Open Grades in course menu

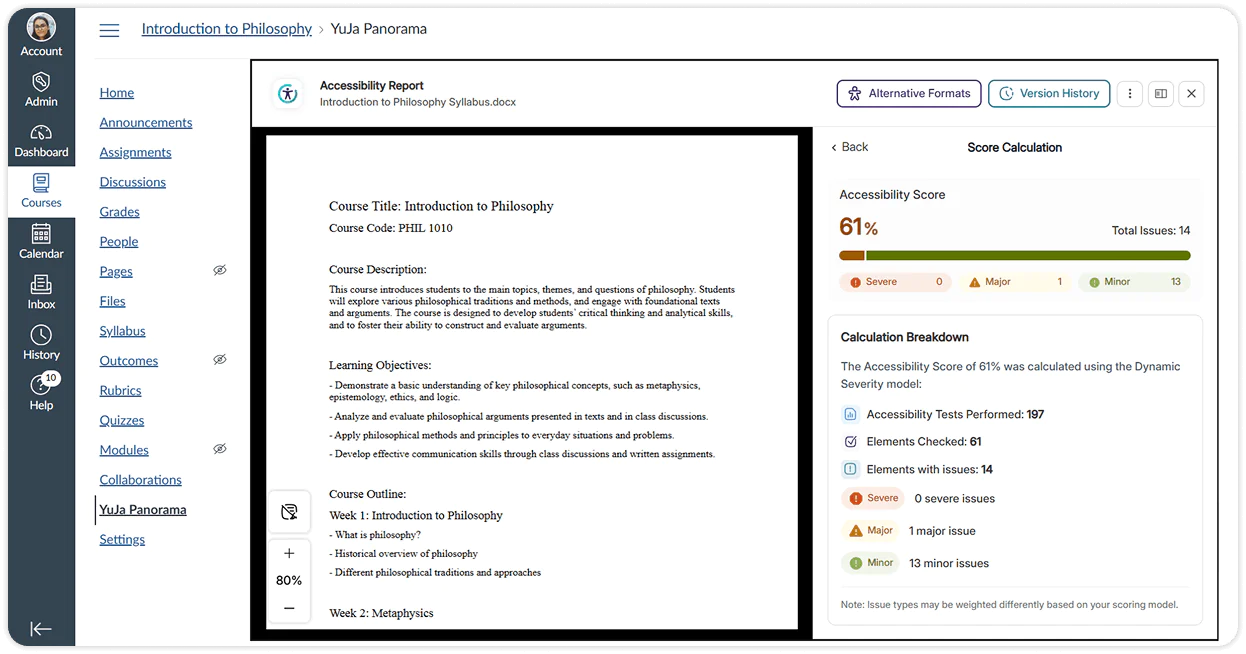pyautogui.click(x=119, y=212)
